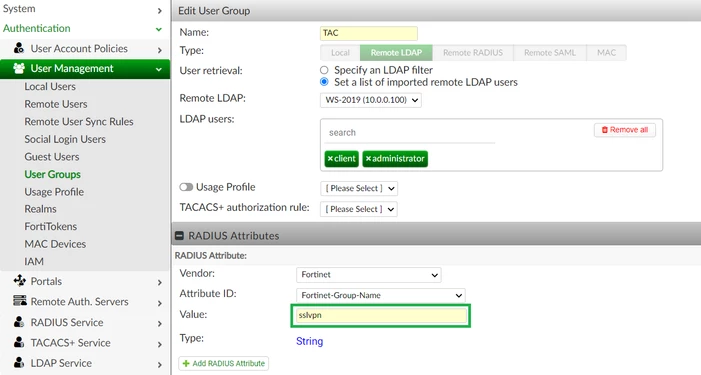Open Local Users page
701x375 pixels.
50,86
